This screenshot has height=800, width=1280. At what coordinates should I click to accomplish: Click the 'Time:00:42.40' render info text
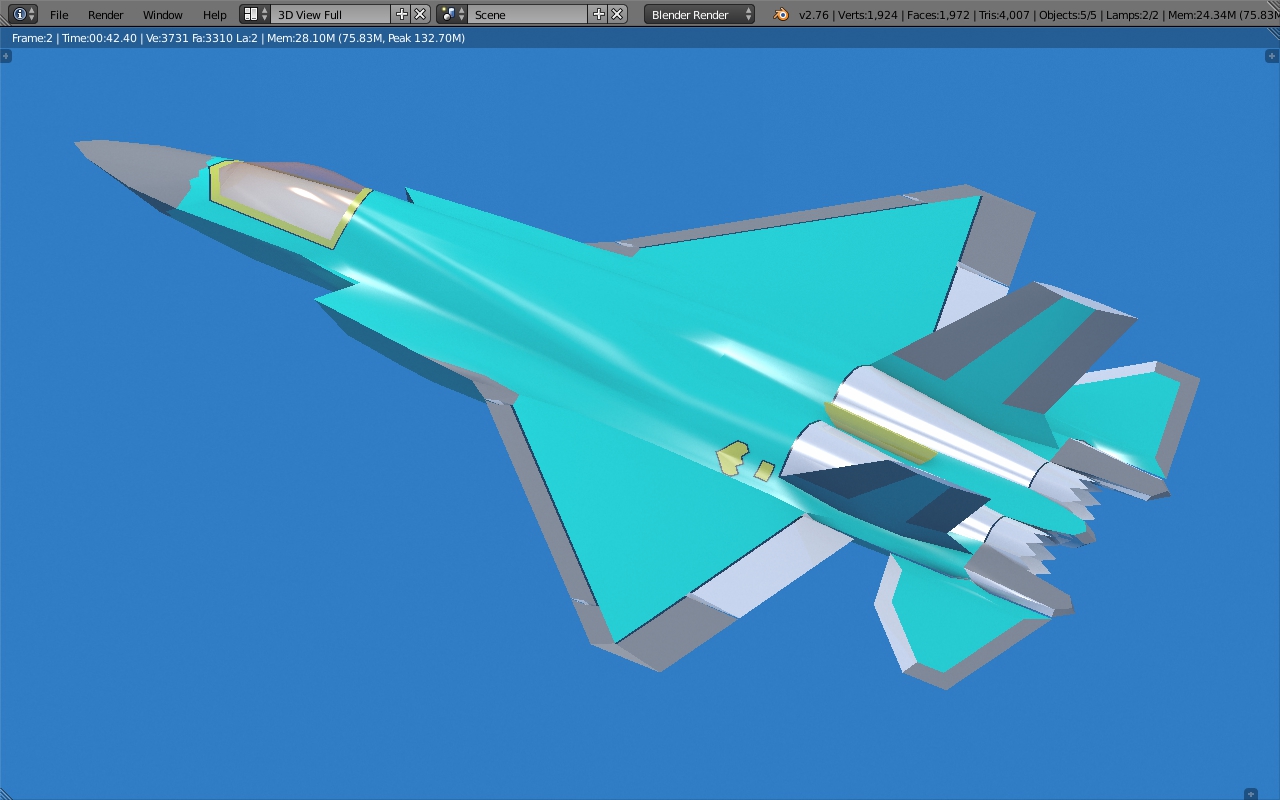[x=99, y=38]
